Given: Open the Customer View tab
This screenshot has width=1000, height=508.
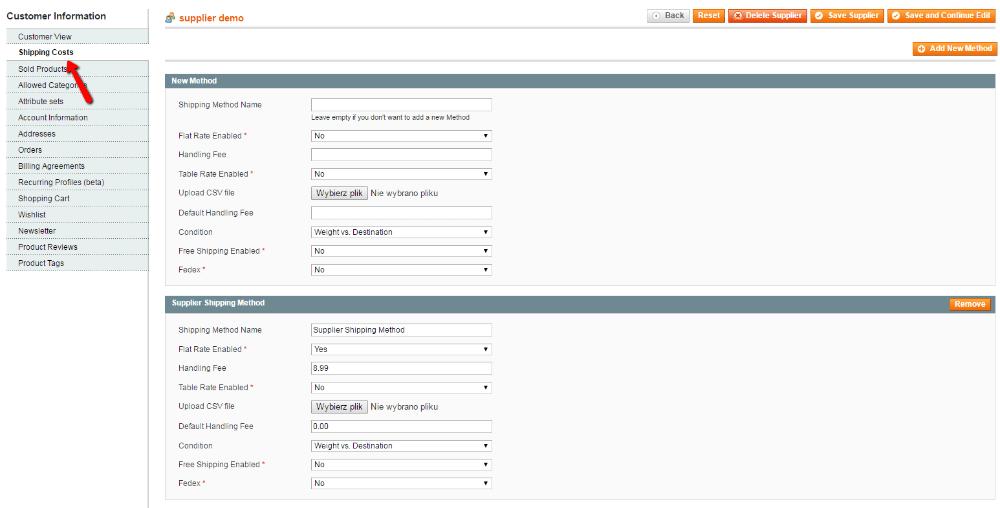Looking at the screenshot, I should pos(45,37).
